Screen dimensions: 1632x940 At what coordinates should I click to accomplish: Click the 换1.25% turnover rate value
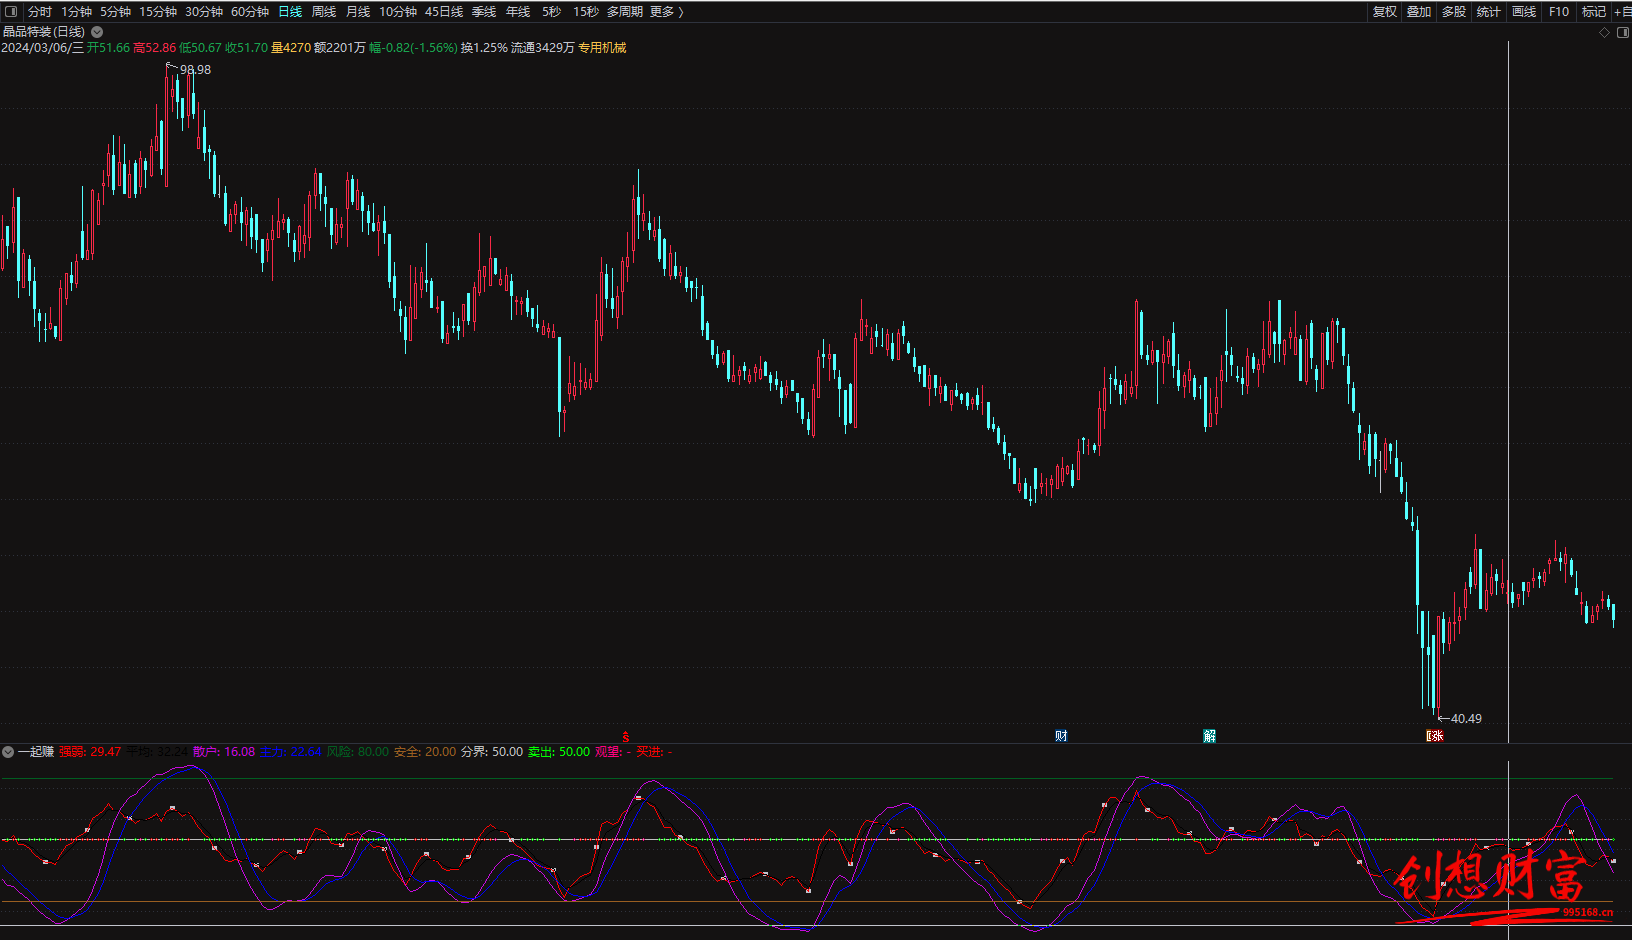484,48
